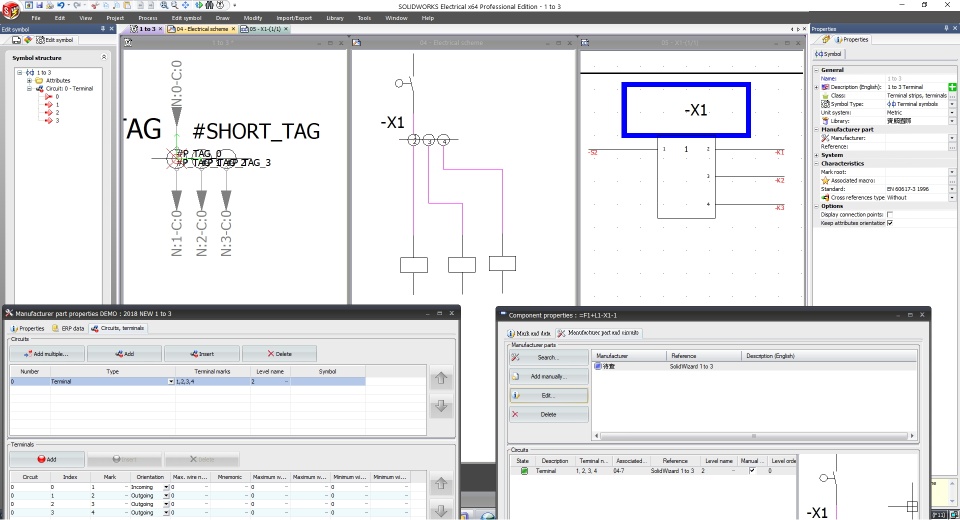The height and width of the screenshot is (520, 960).
Task: Toggle the Manual checkbox in the Terminal circuit row
Action: (752, 471)
